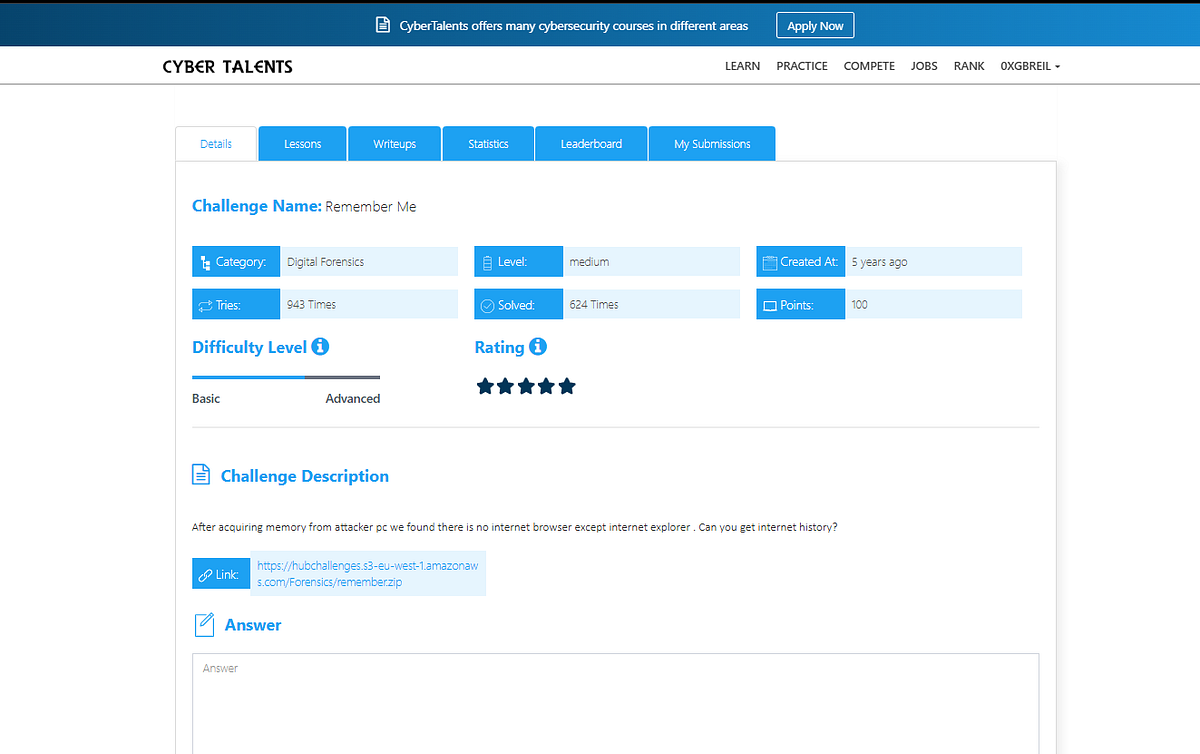Click the CYBER TALENTS logo
Screen dimensions: 1200x754
[227, 67]
